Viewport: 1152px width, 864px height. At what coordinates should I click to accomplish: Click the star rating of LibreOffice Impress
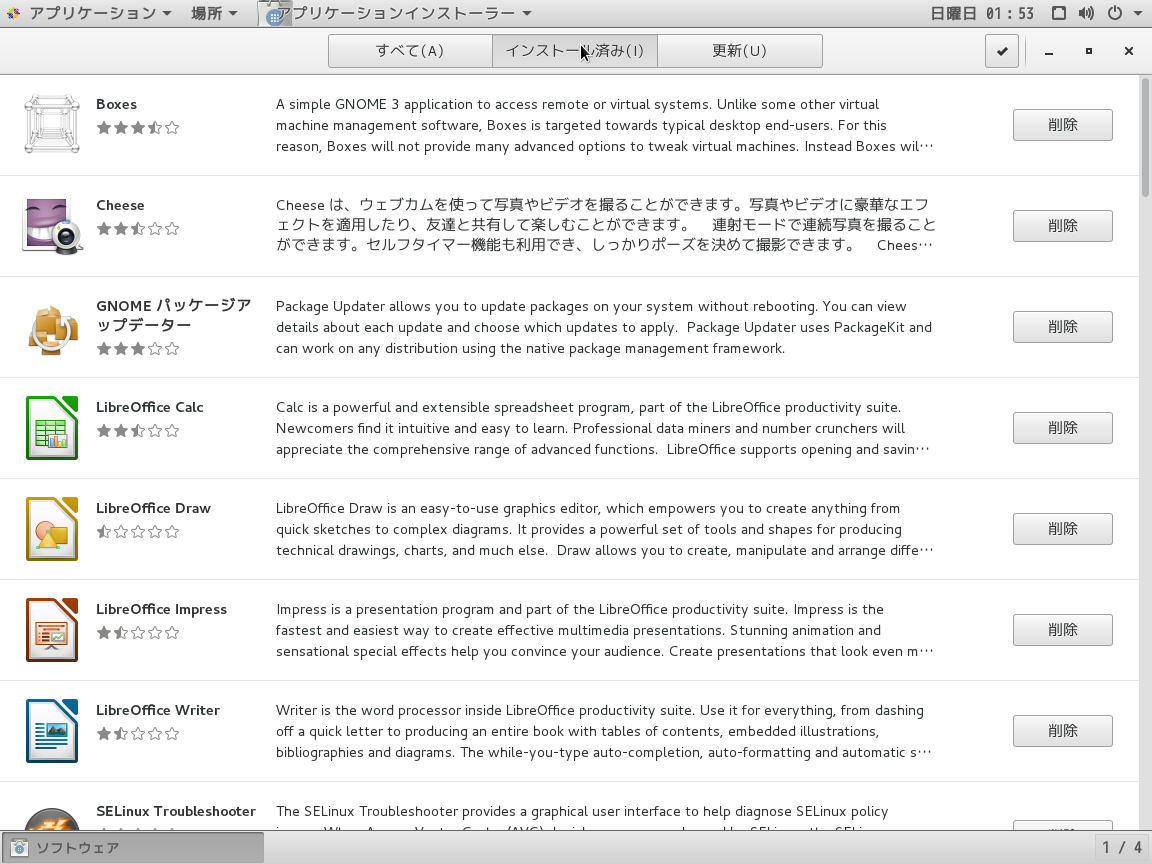click(137, 633)
